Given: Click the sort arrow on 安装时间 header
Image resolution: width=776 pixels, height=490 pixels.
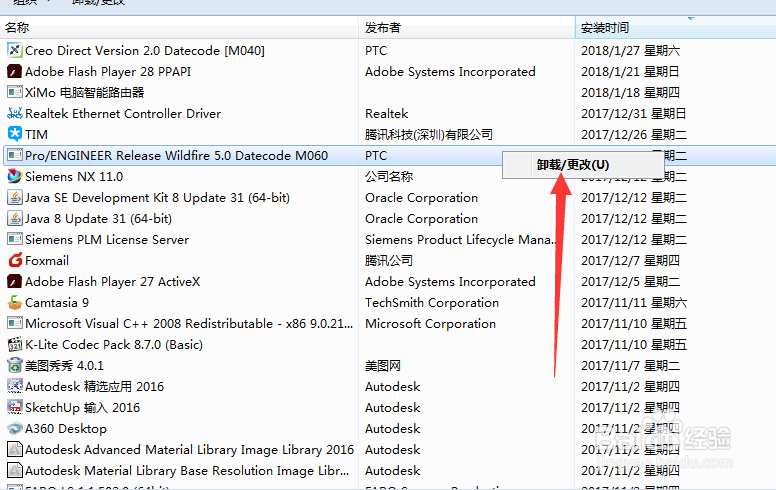Looking at the screenshot, I should (x=691, y=19).
